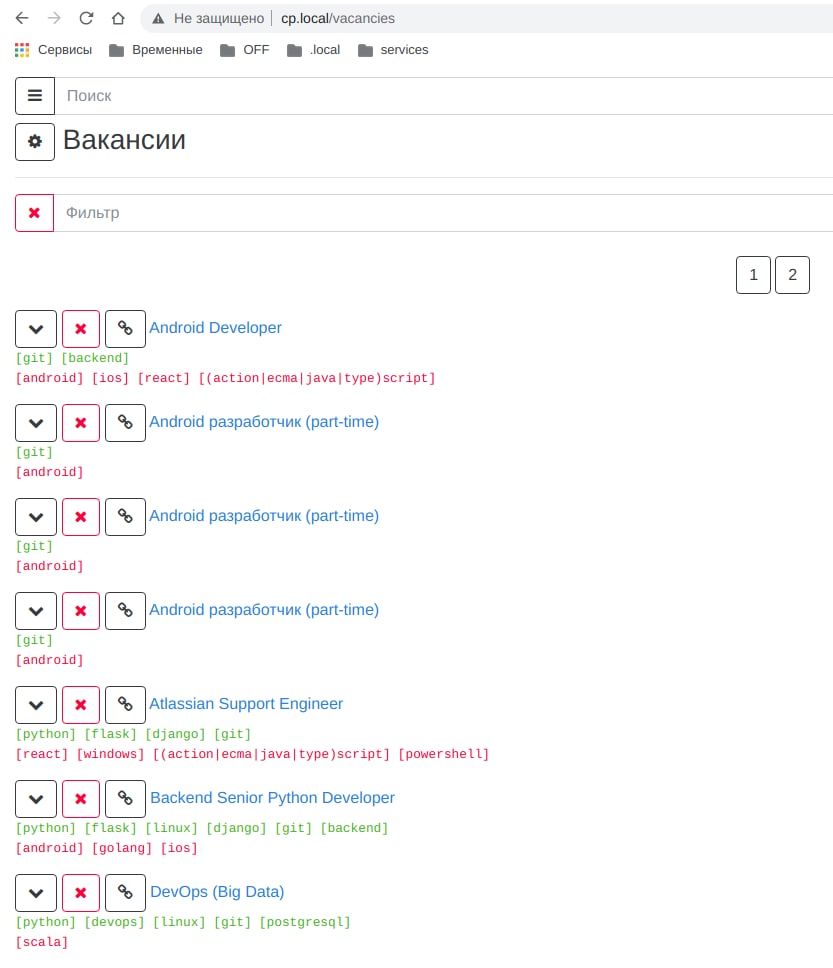Open link icon for DevOps (Big Data)
833x968 pixels.
(x=125, y=893)
